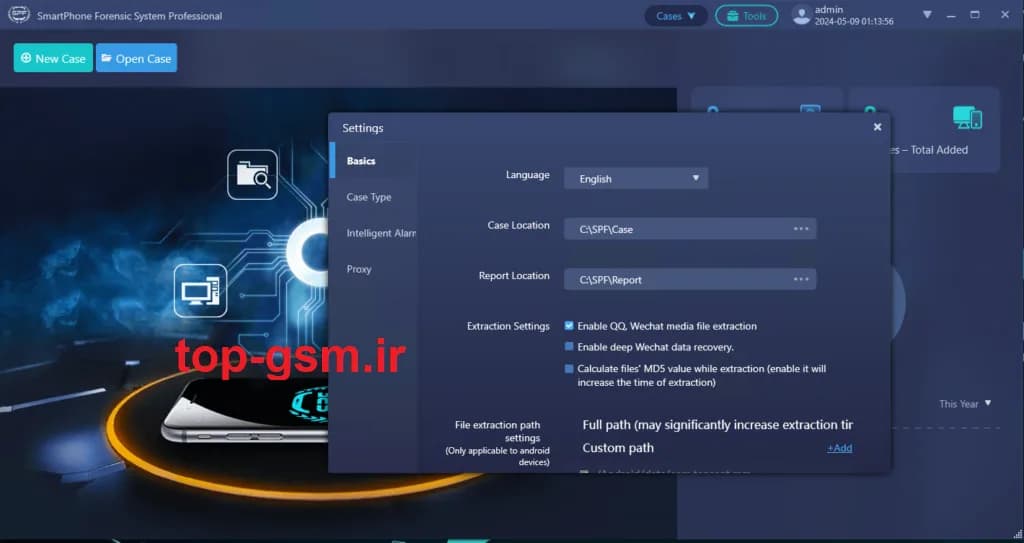The image size is (1024, 543).
Task: Click the Report Location path field
Action: tap(690, 279)
